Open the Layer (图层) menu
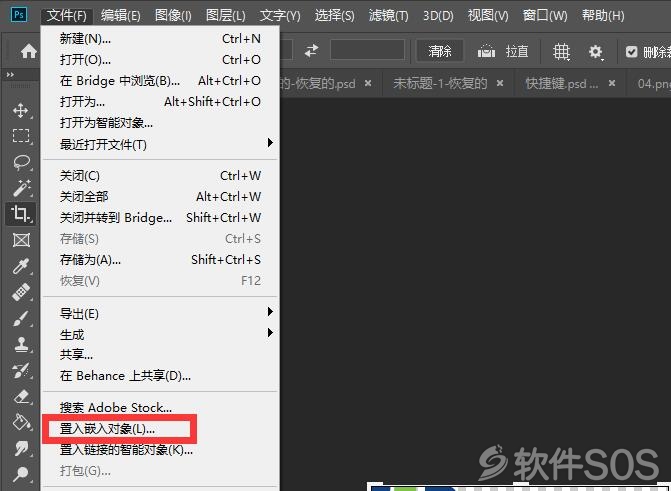 [226, 15]
